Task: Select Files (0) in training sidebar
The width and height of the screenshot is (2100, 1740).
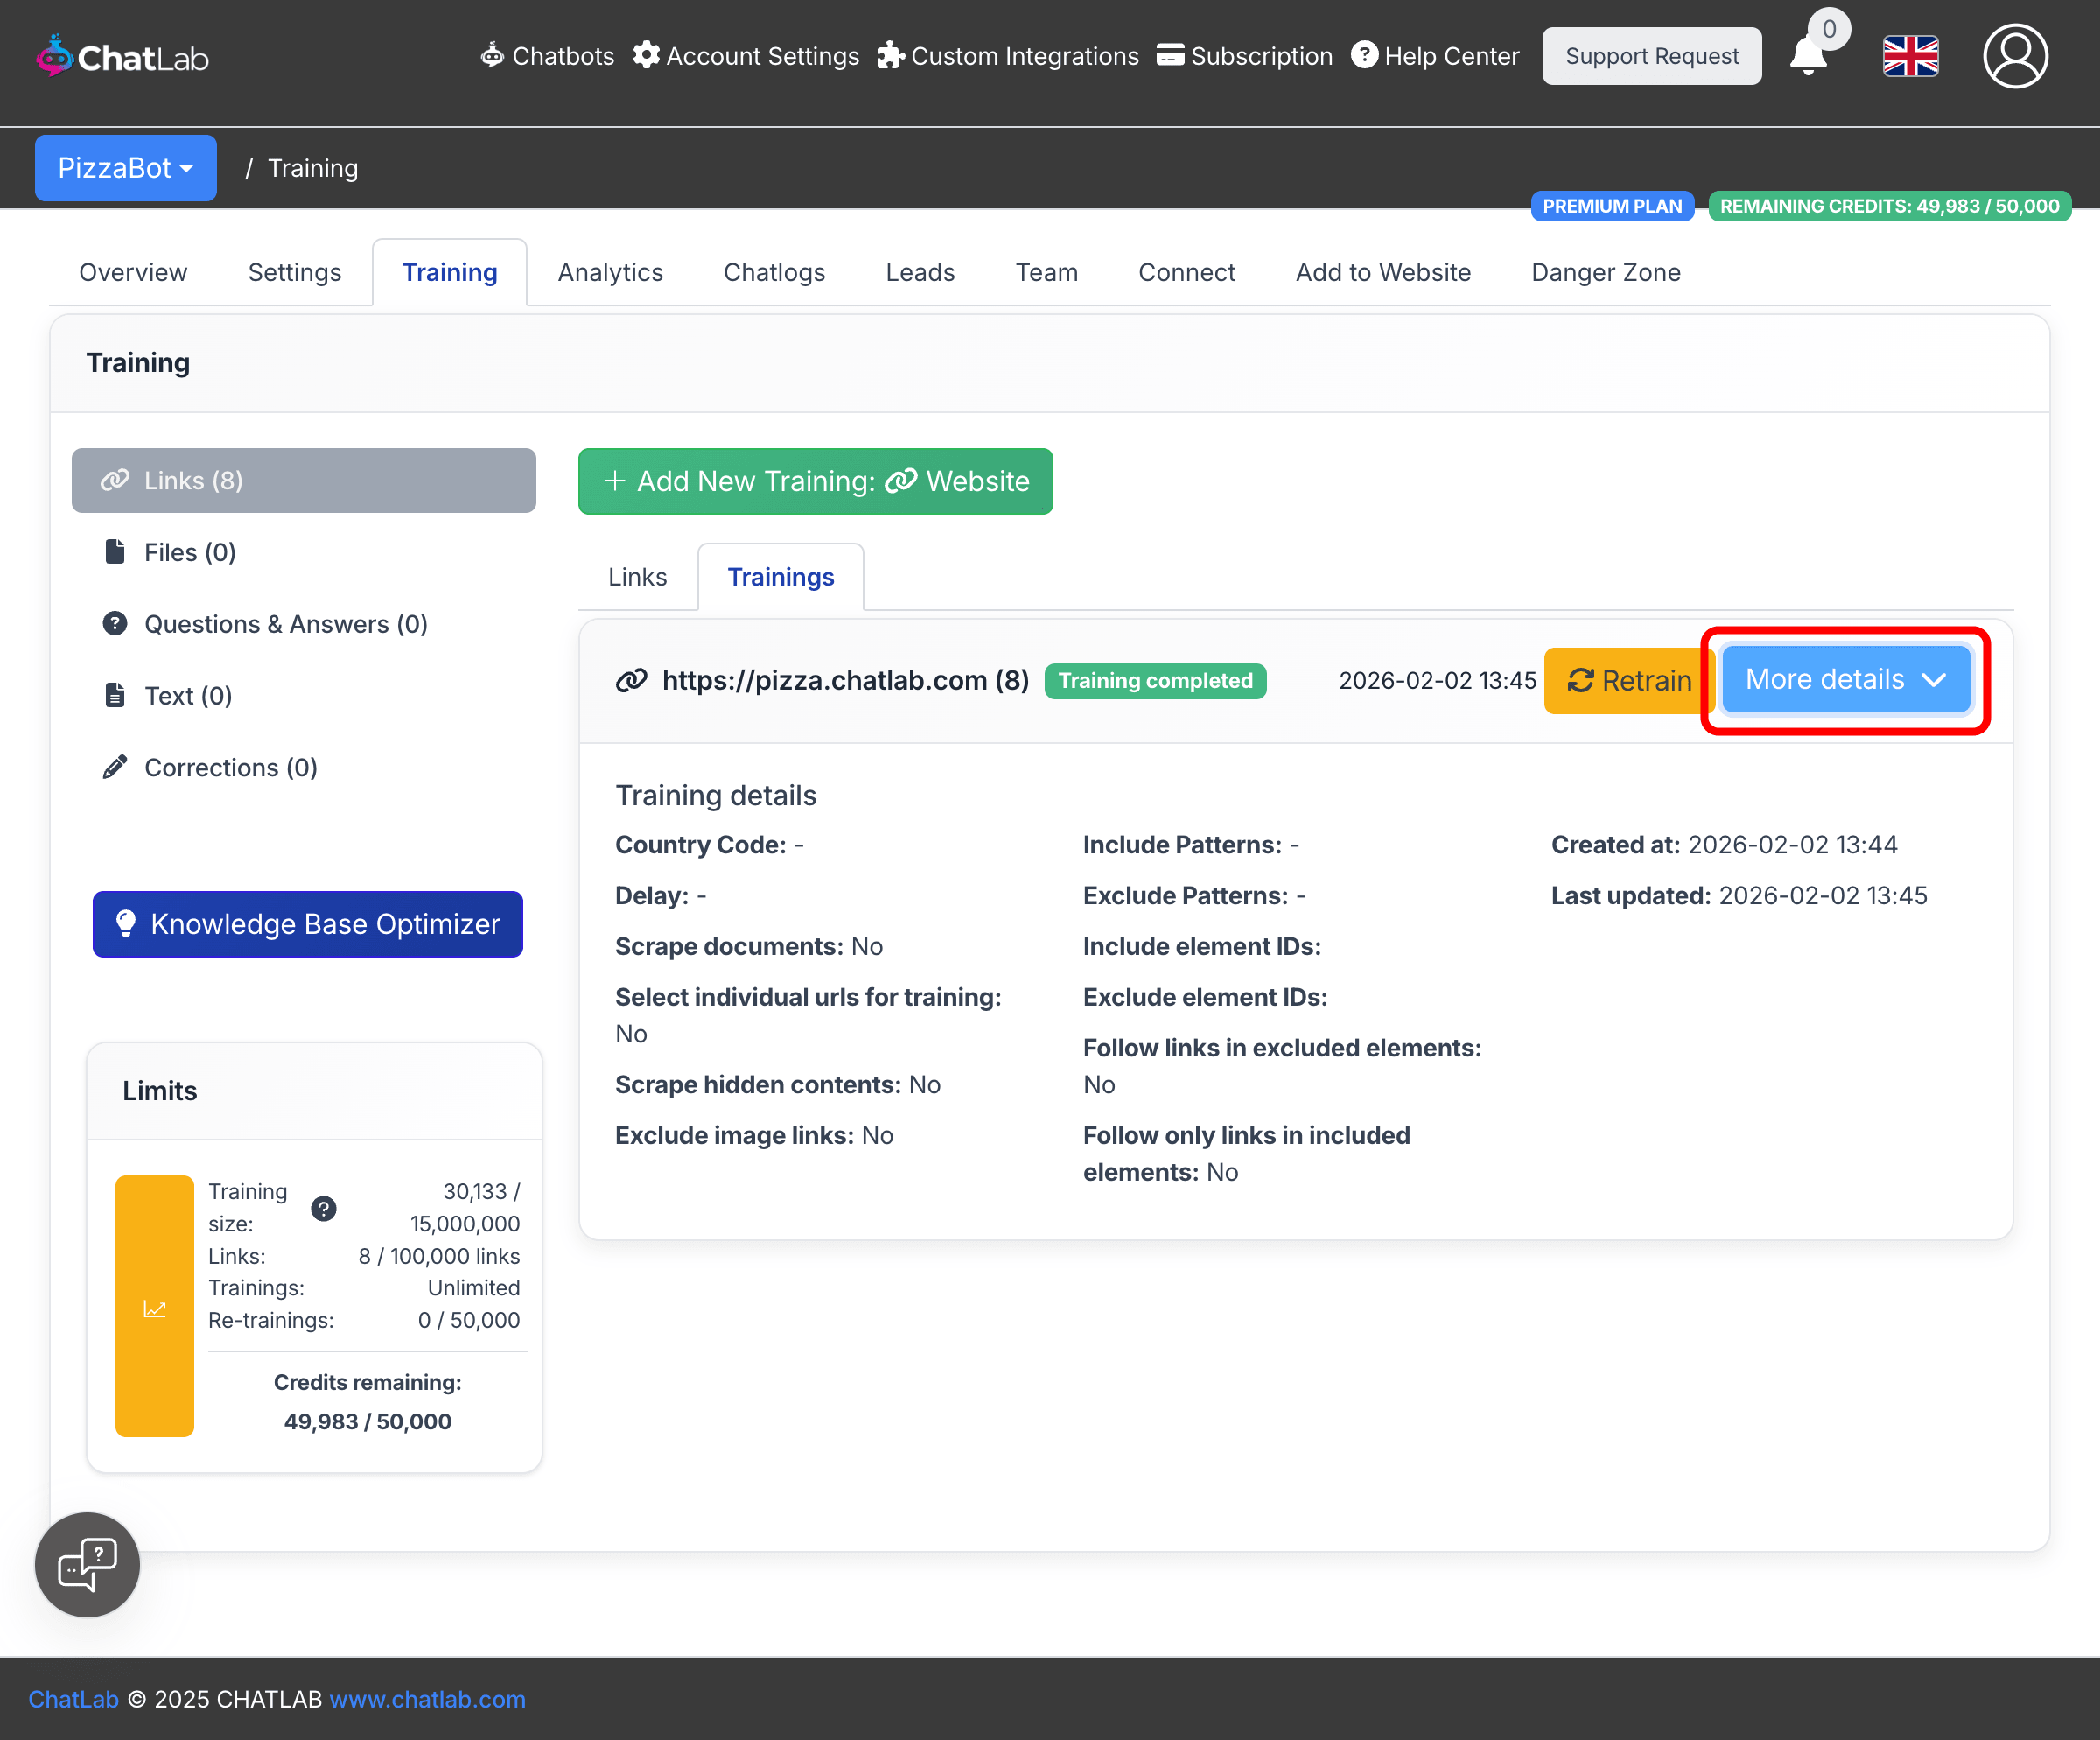Action: [190, 552]
